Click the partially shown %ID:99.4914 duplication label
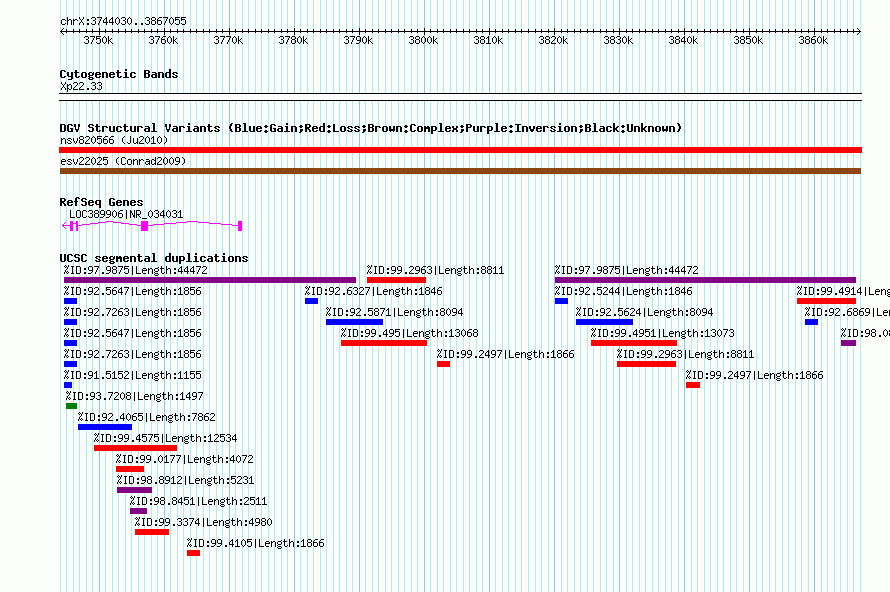Image resolution: width=890 pixels, height=592 pixels. pyautogui.click(x=843, y=291)
